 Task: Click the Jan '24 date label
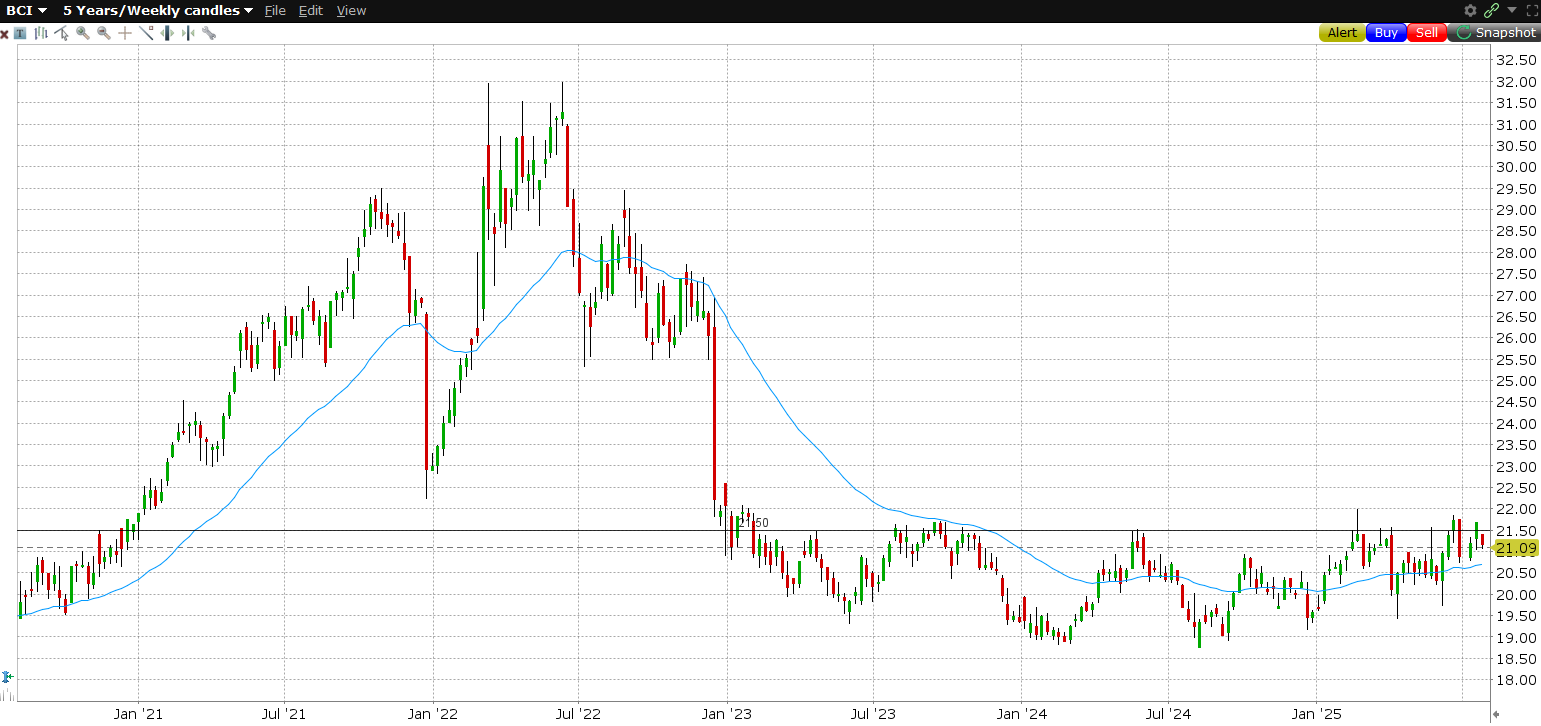1022,714
